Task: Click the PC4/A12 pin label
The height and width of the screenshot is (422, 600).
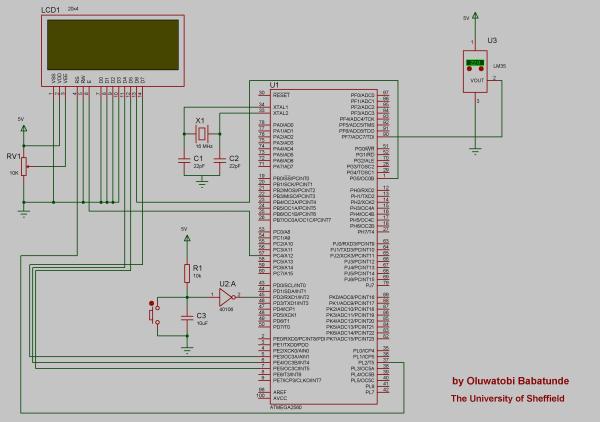Action: pyautogui.click(x=283, y=256)
